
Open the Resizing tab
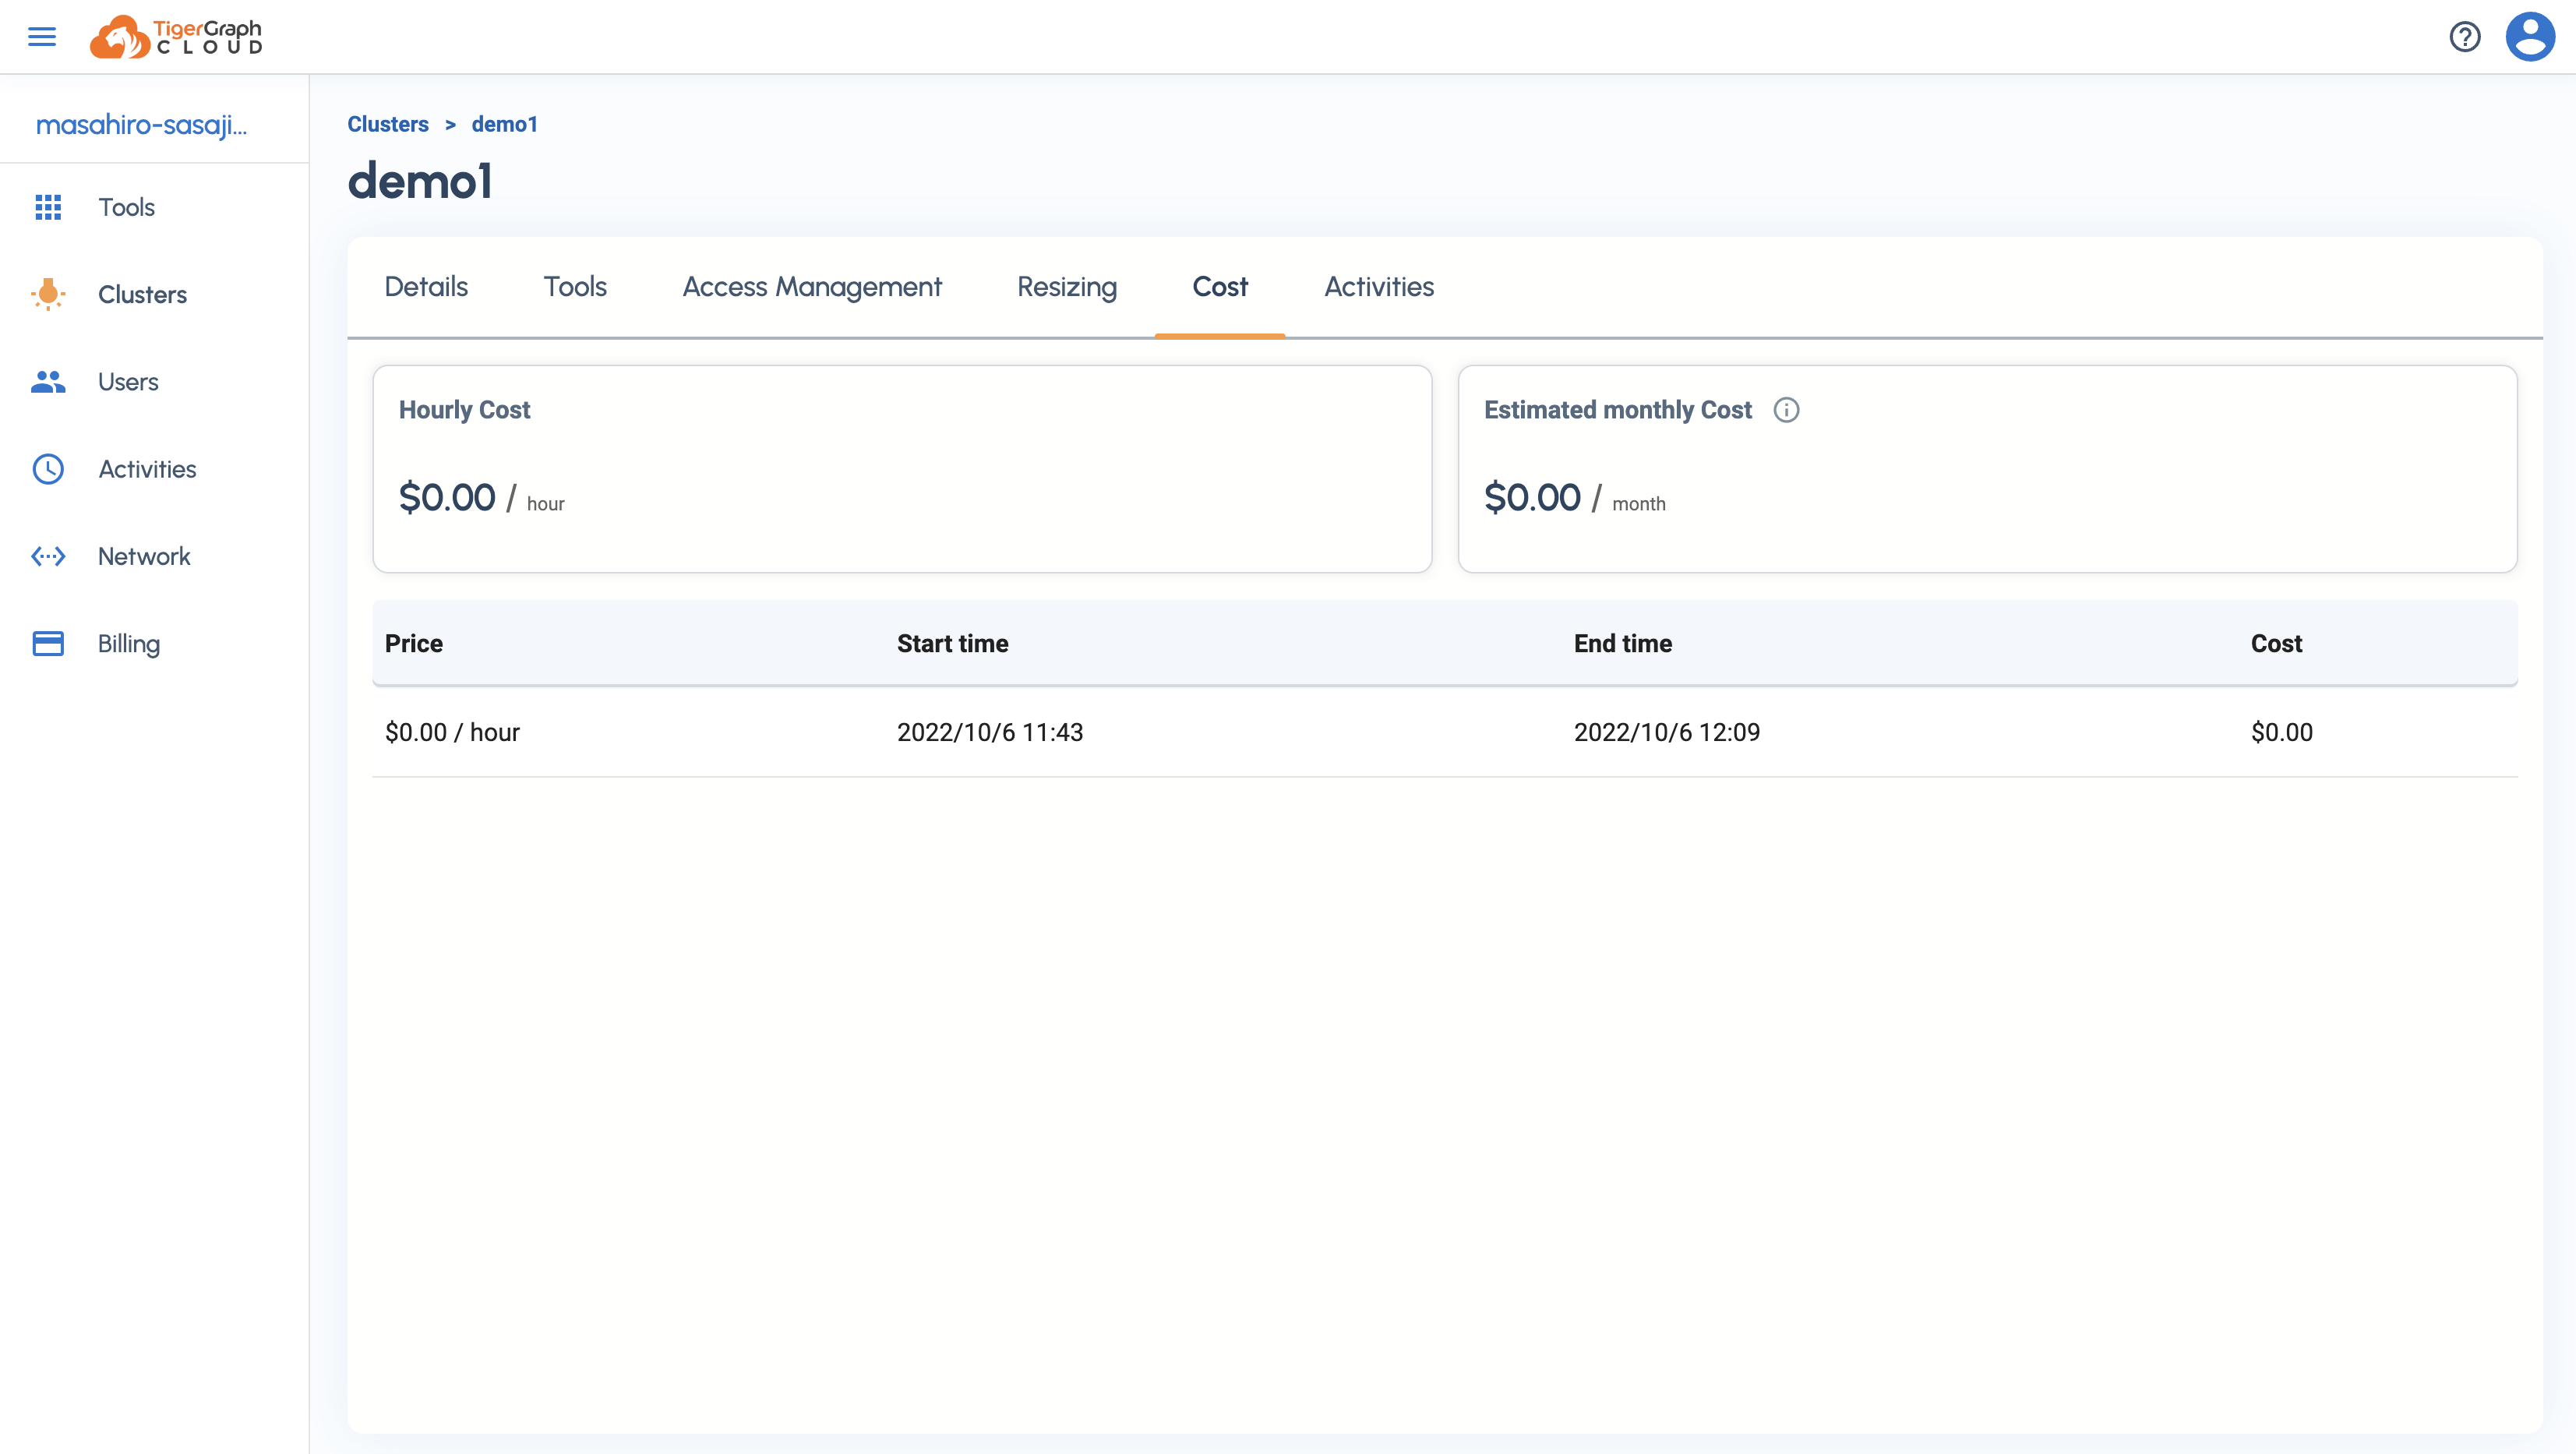tap(1067, 287)
